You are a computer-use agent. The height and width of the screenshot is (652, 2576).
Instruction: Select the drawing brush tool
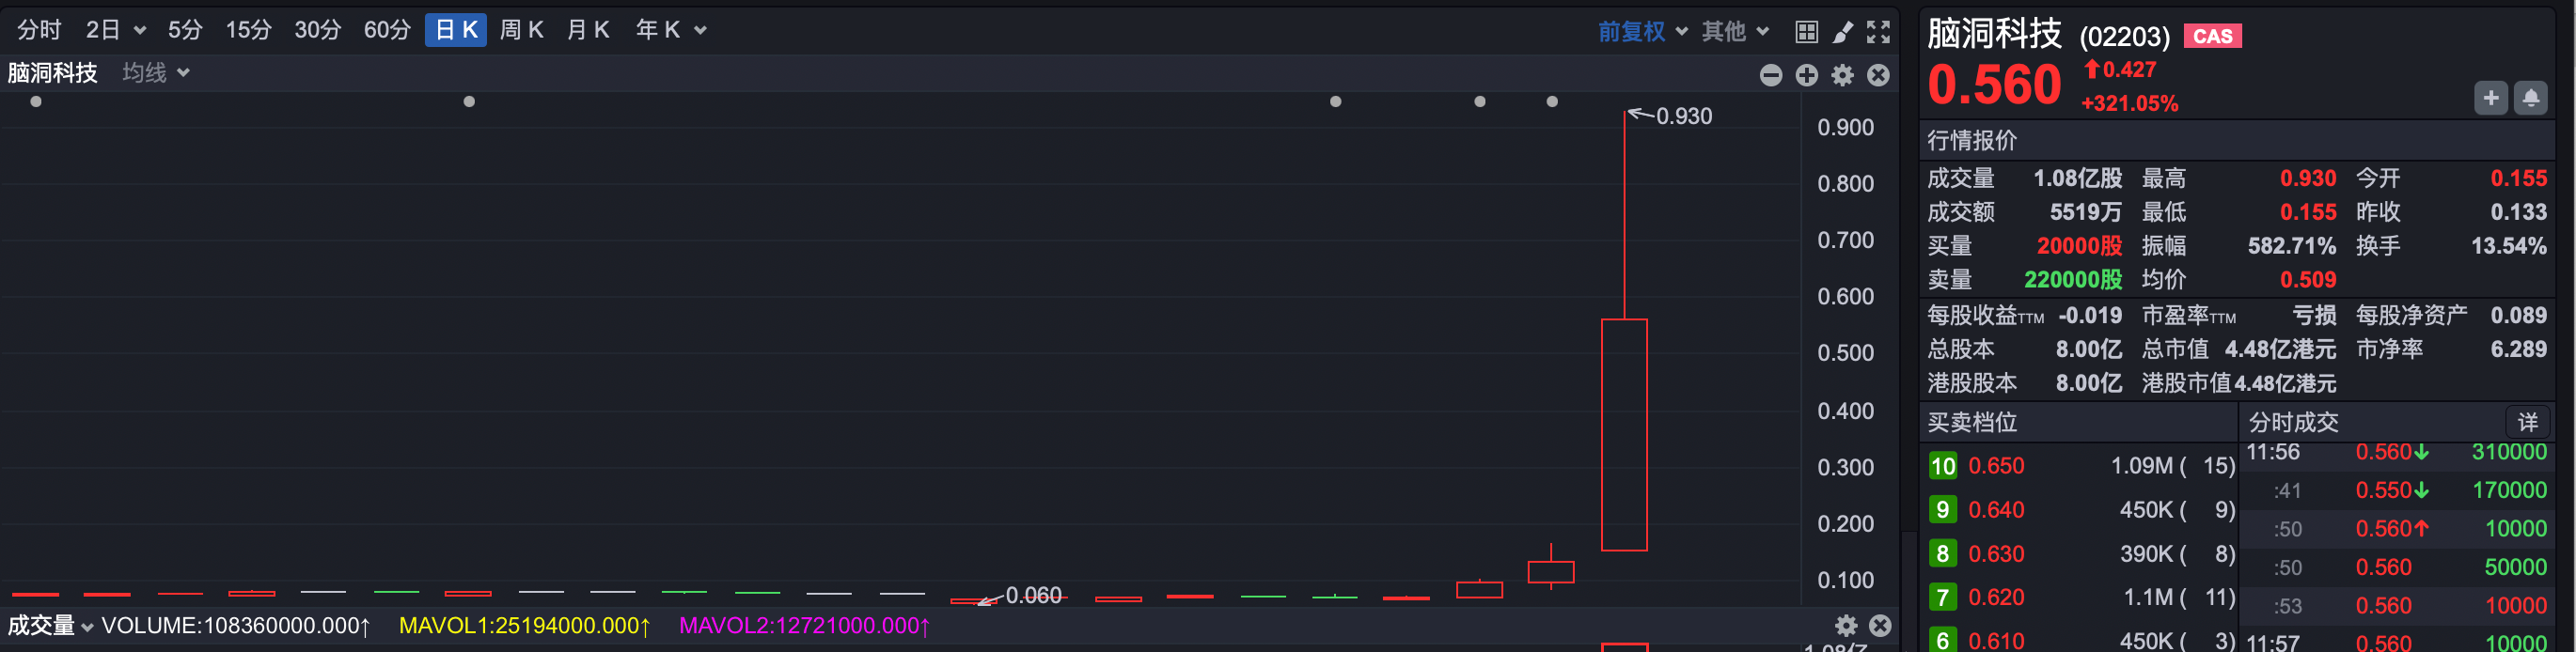coord(1842,32)
